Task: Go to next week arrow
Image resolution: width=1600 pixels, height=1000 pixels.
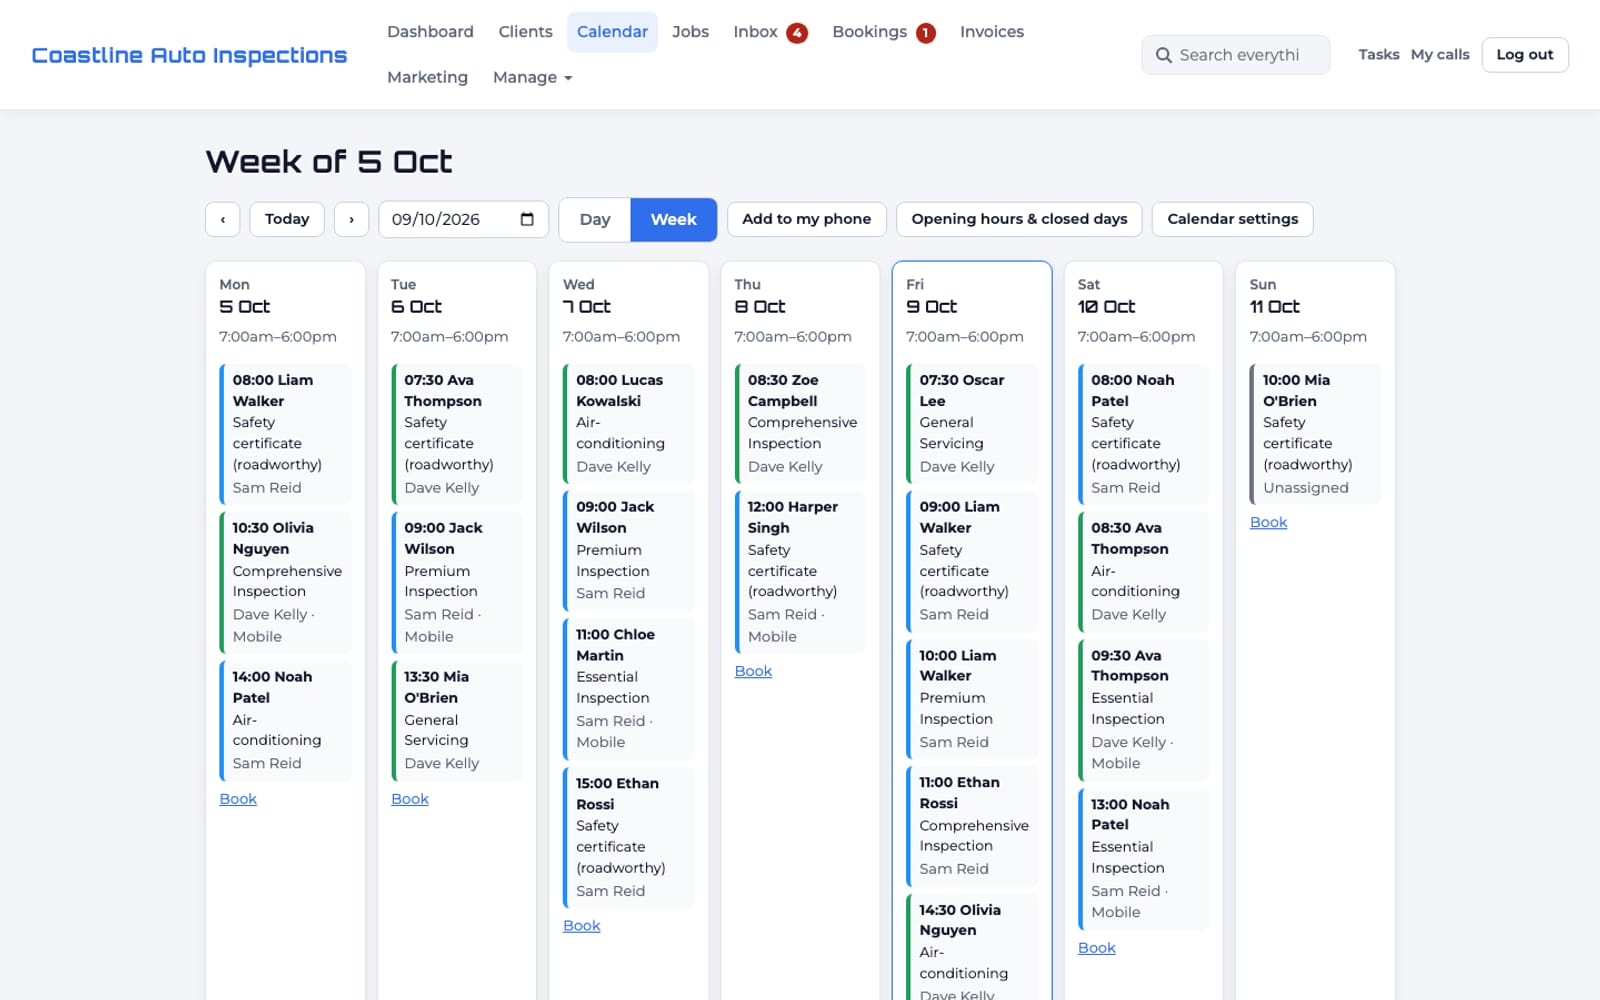Action: pos(351,219)
